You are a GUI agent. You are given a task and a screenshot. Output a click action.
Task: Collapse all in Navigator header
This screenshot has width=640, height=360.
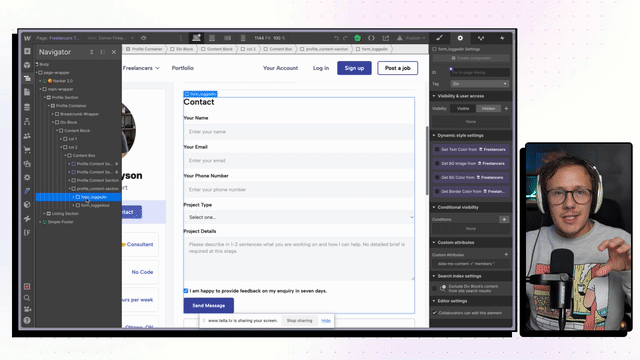[x=91, y=52]
